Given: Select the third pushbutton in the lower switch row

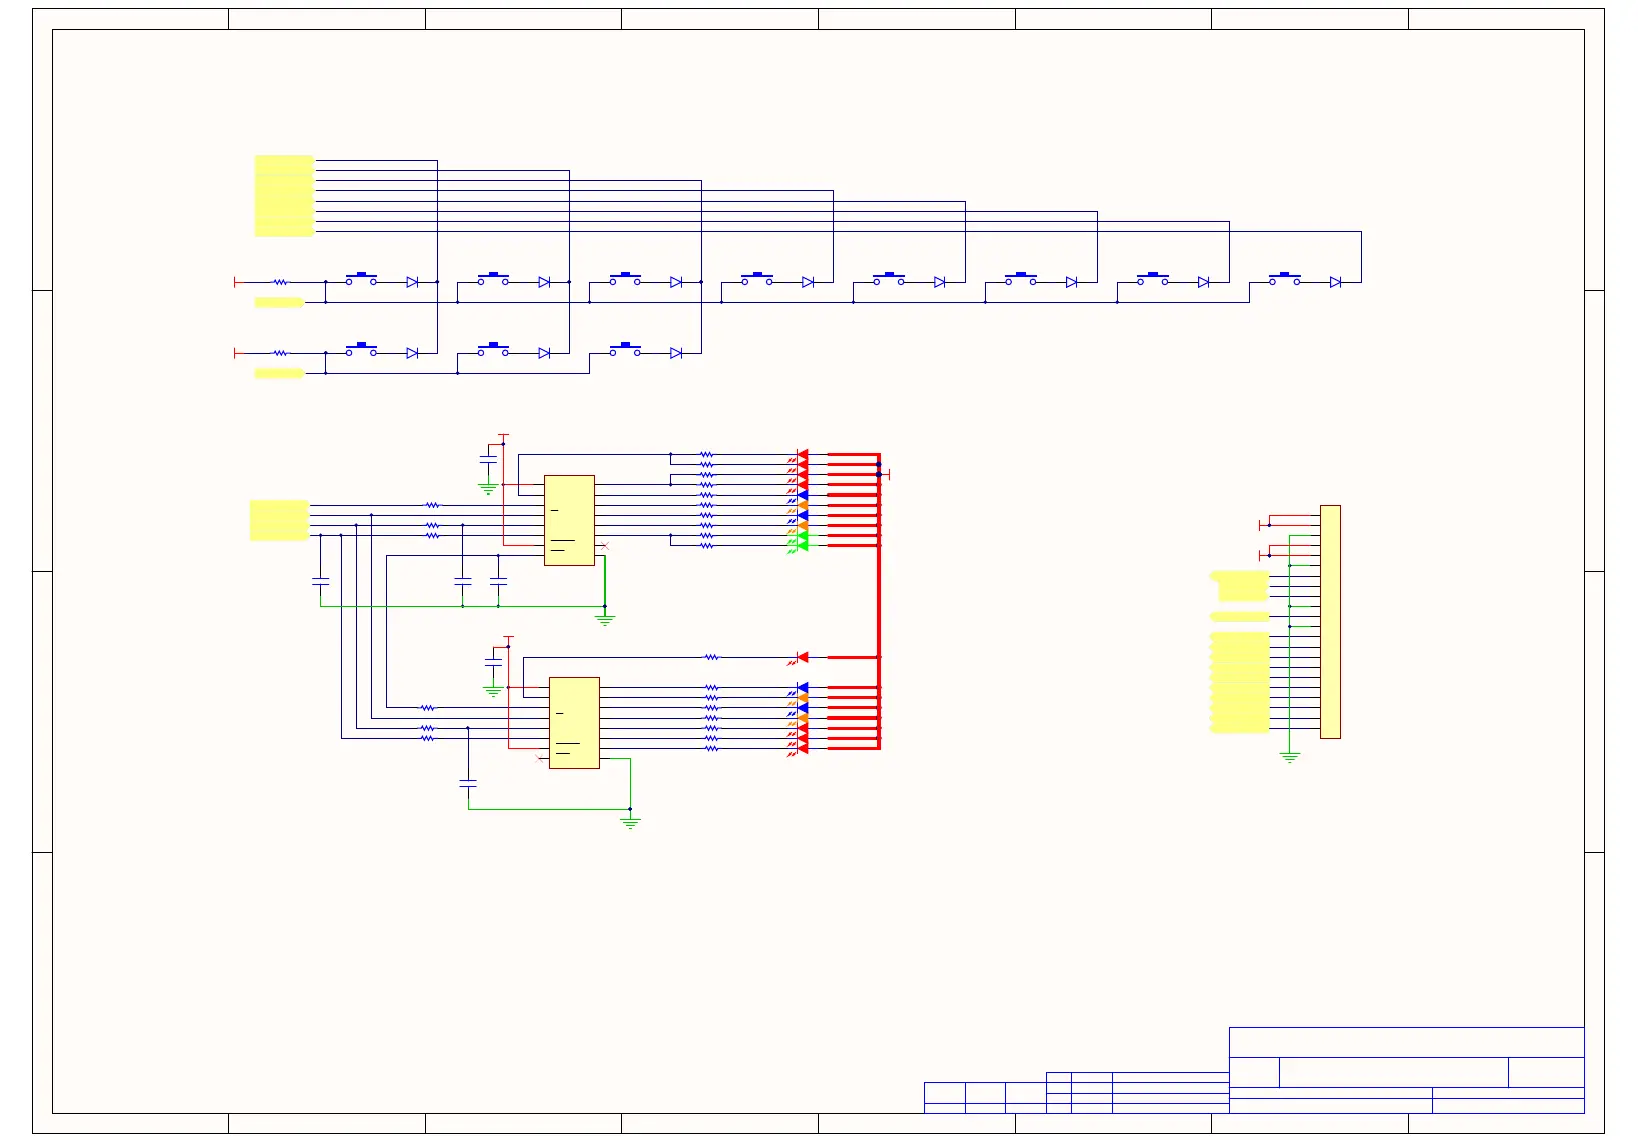Looking at the screenshot, I should (625, 350).
